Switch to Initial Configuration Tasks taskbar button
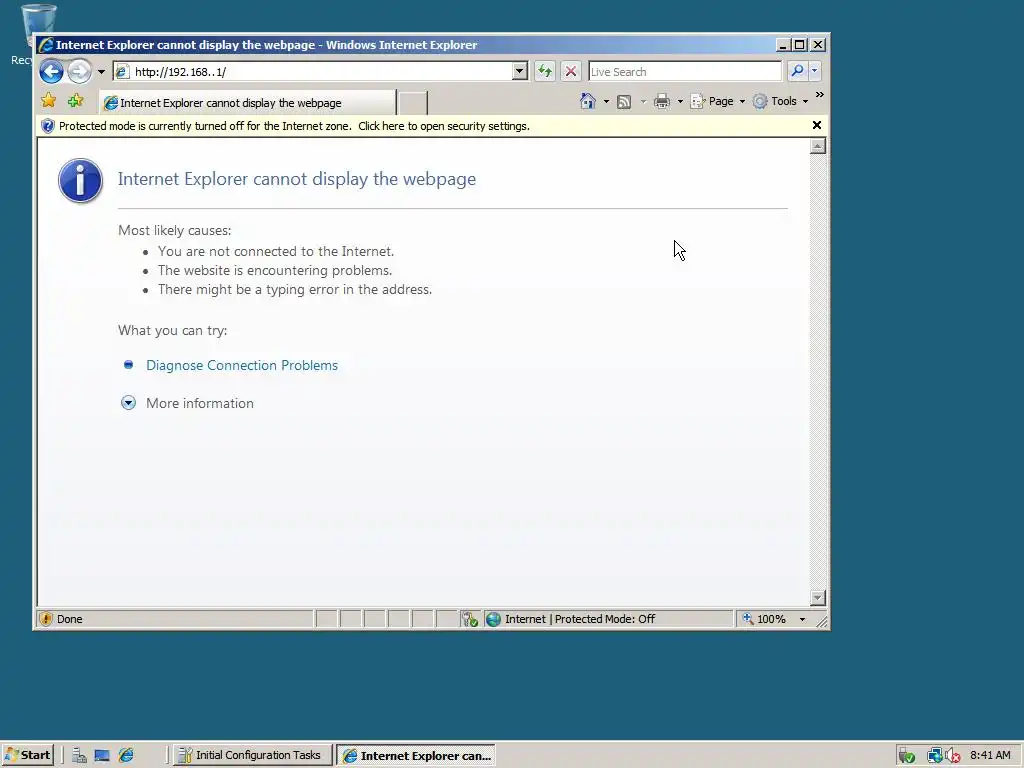 click(x=252, y=755)
